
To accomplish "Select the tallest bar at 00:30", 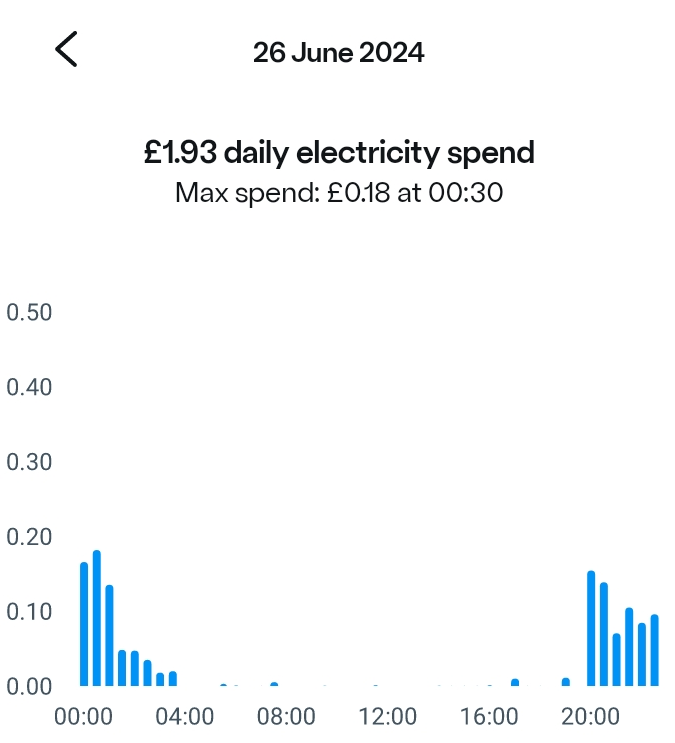I will [97, 618].
